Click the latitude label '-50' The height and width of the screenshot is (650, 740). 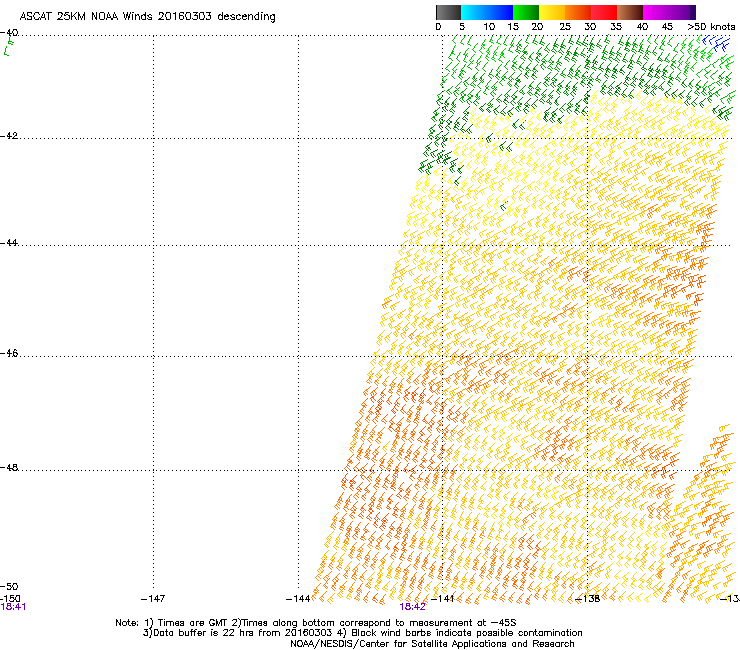(x=9, y=587)
